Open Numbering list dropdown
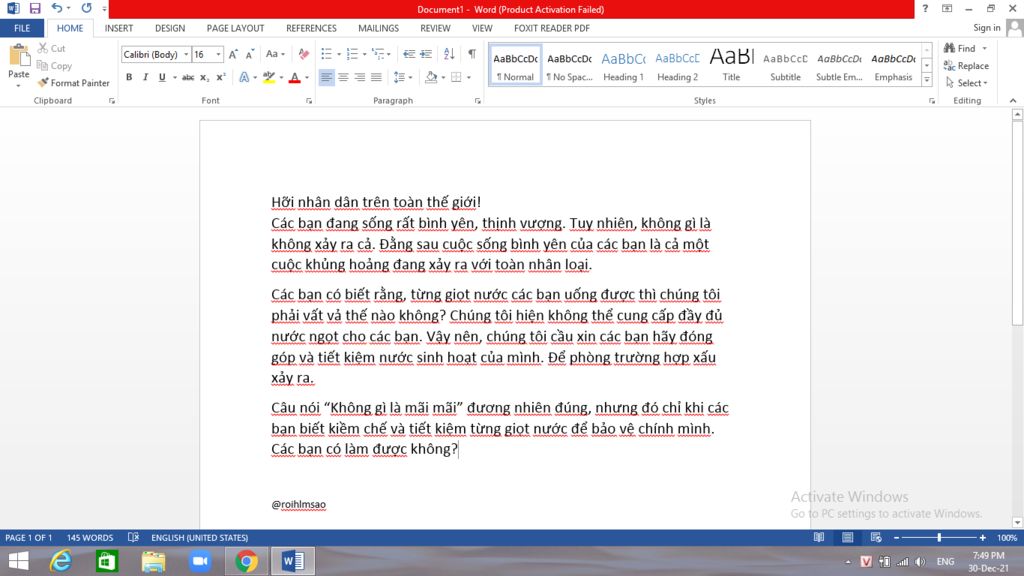 pyautogui.click(x=364, y=54)
